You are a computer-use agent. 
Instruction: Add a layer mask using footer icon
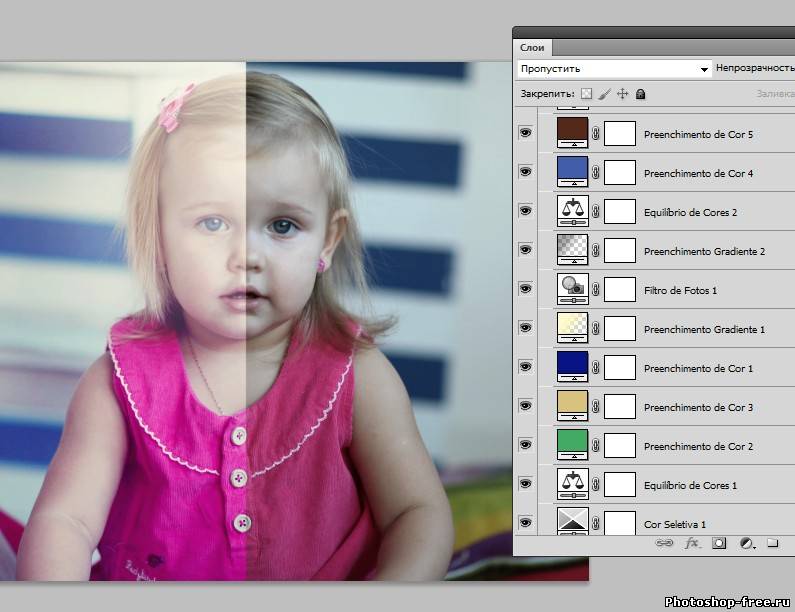(x=719, y=544)
